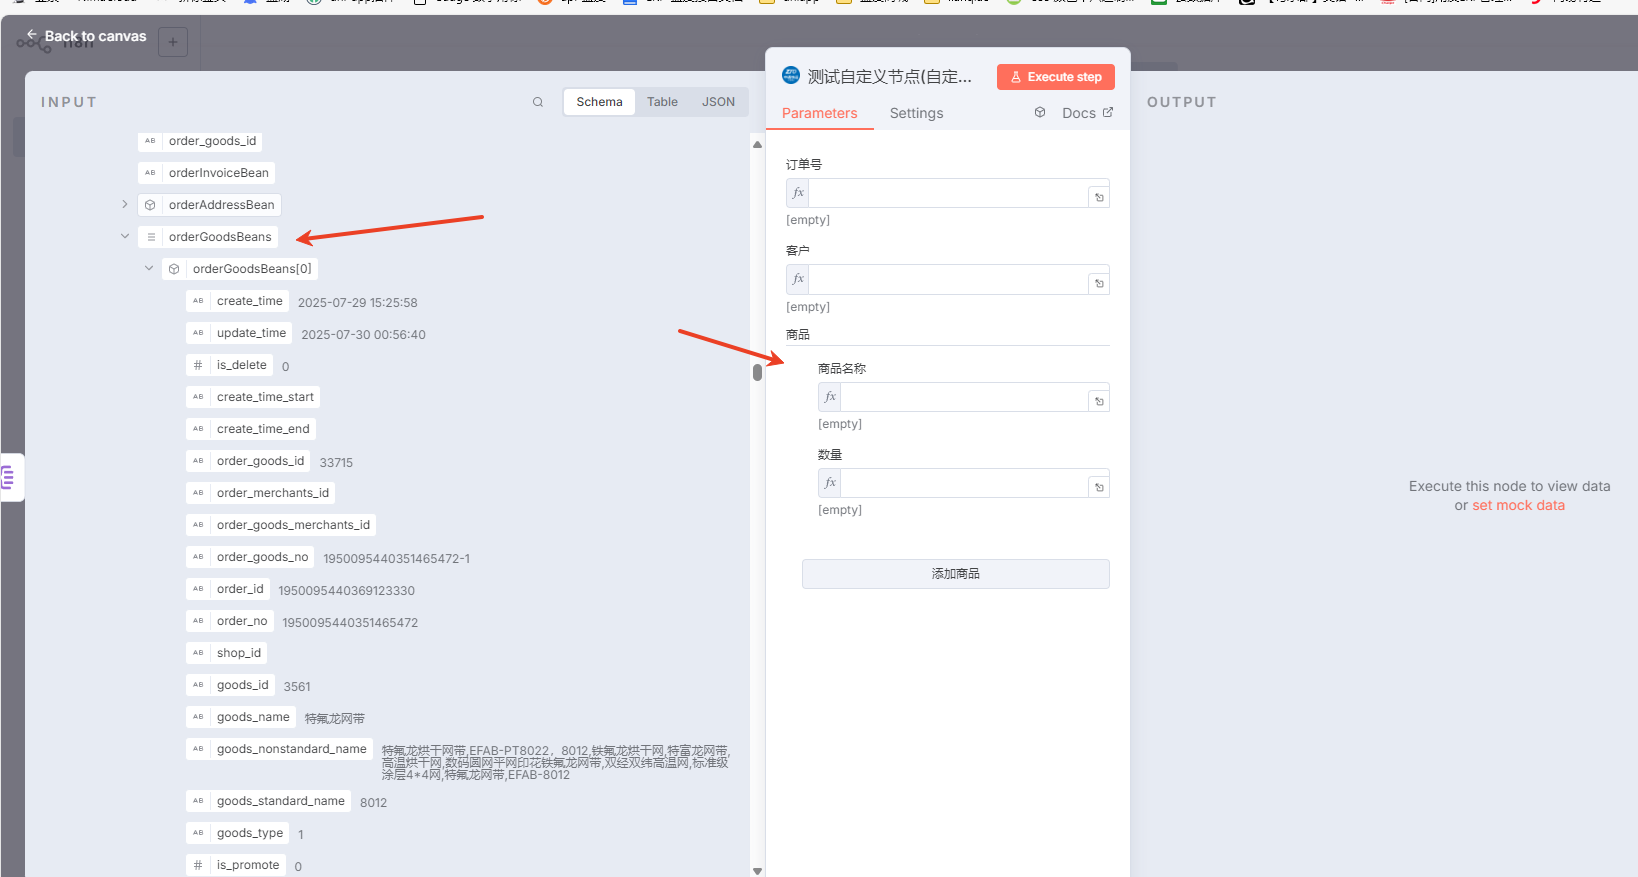1638x877 pixels.
Task: Click the hash type icon of is_delete
Action: [x=198, y=365]
